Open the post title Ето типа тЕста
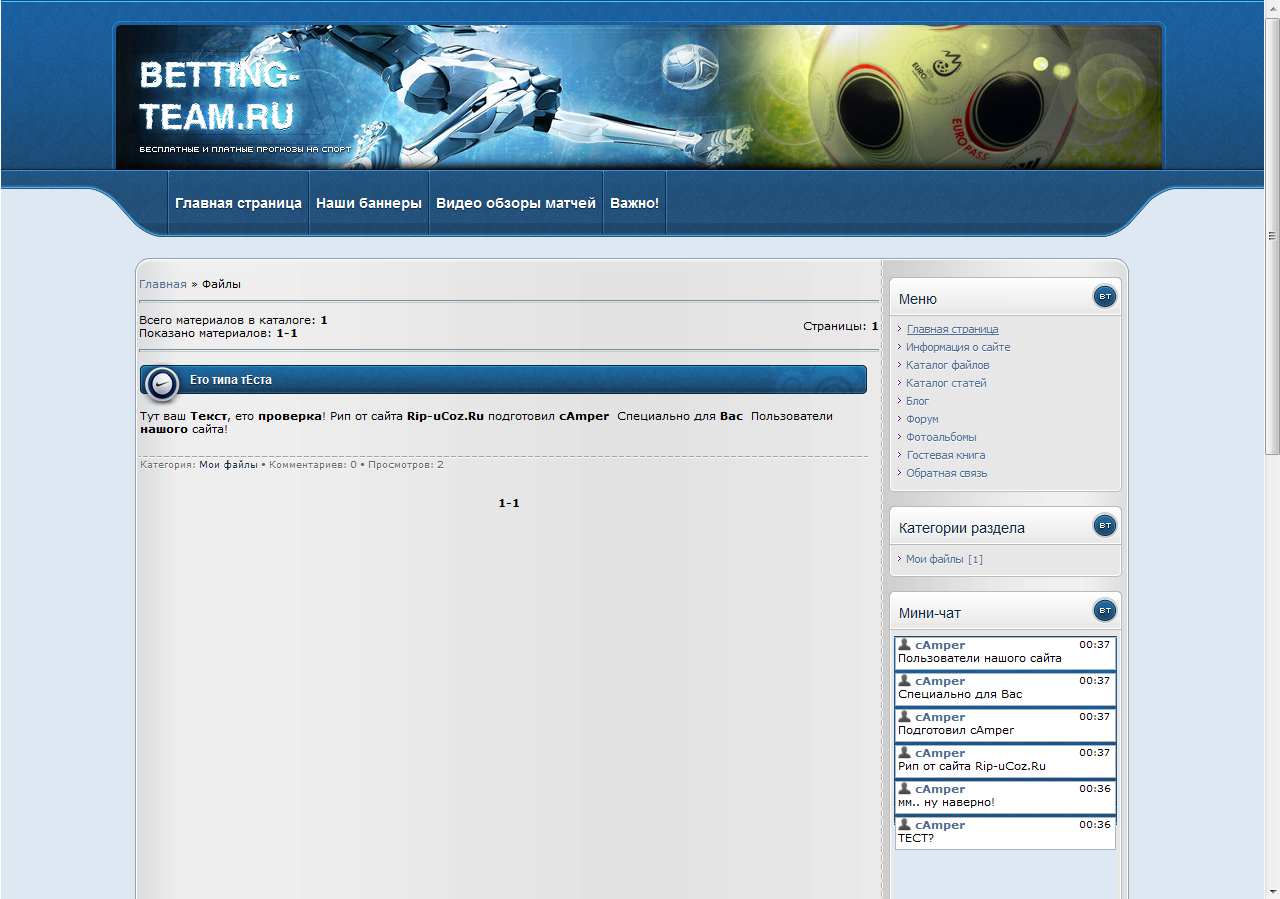 pos(231,380)
